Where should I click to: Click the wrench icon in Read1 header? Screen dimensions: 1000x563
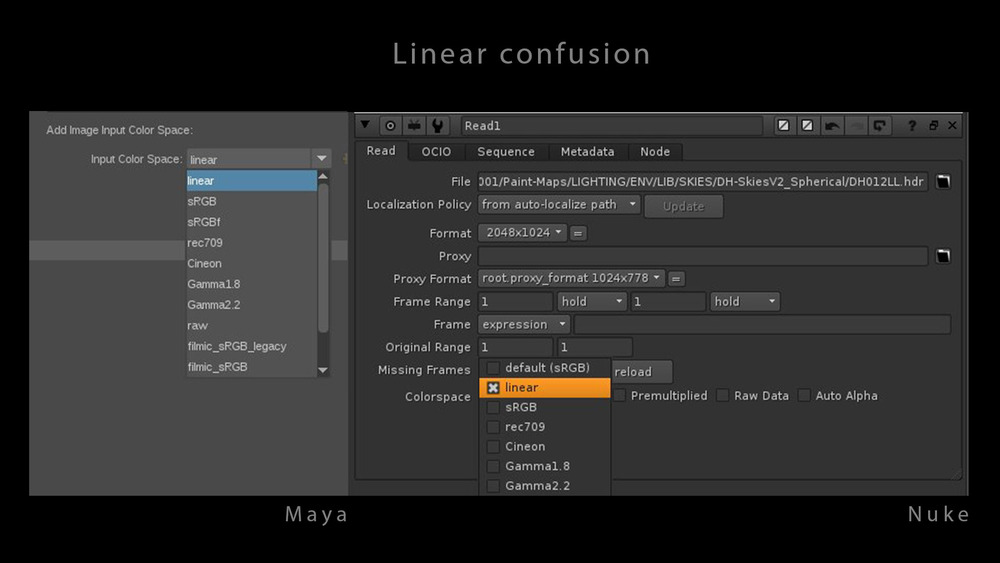tap(437, 126)
